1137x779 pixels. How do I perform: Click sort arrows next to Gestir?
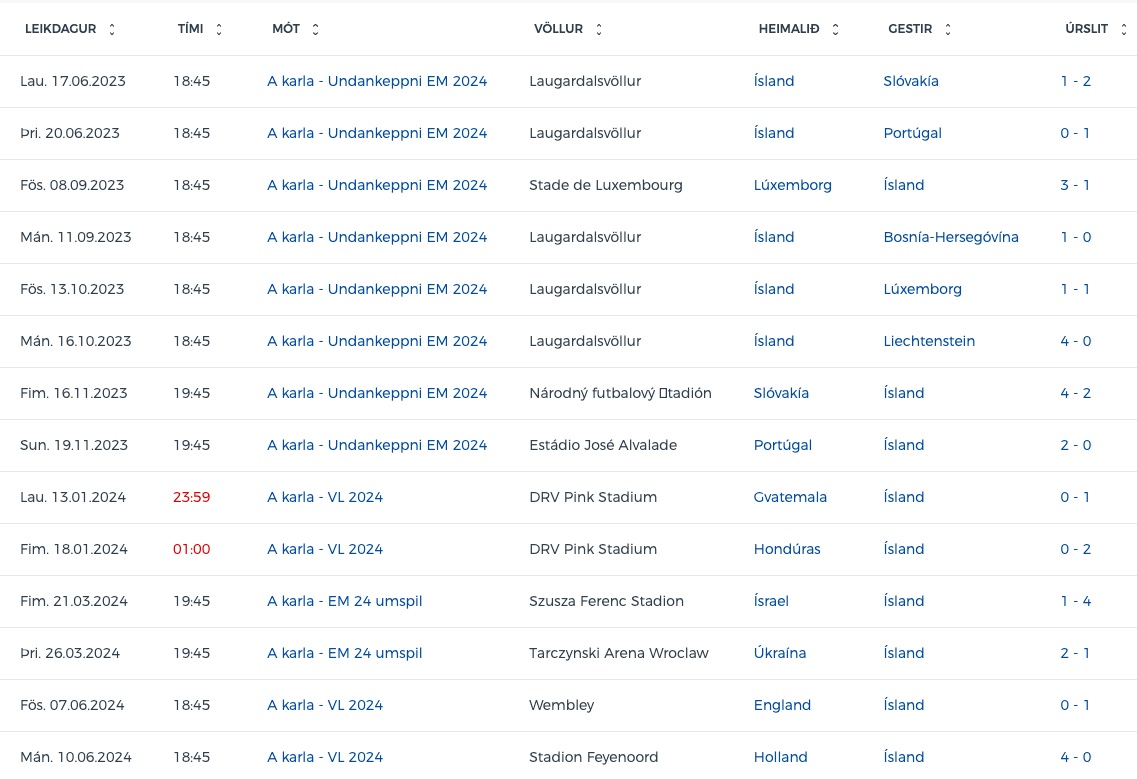947,30
